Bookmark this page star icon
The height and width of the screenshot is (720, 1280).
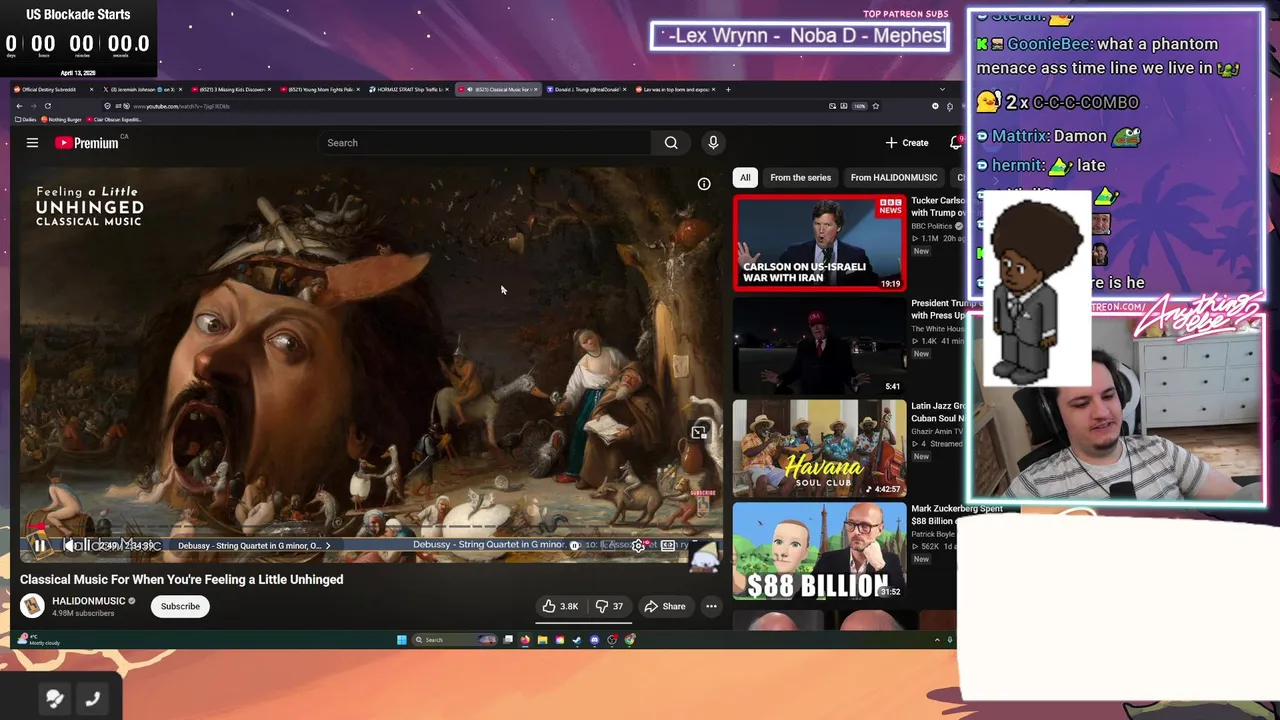pos(876,106)
